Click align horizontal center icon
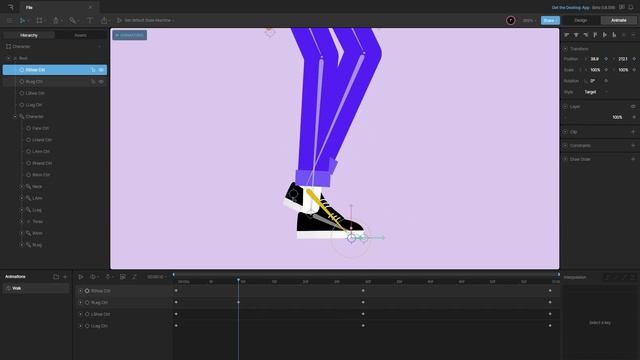This screenshot has width=640, height=360. tap(576, 36)
